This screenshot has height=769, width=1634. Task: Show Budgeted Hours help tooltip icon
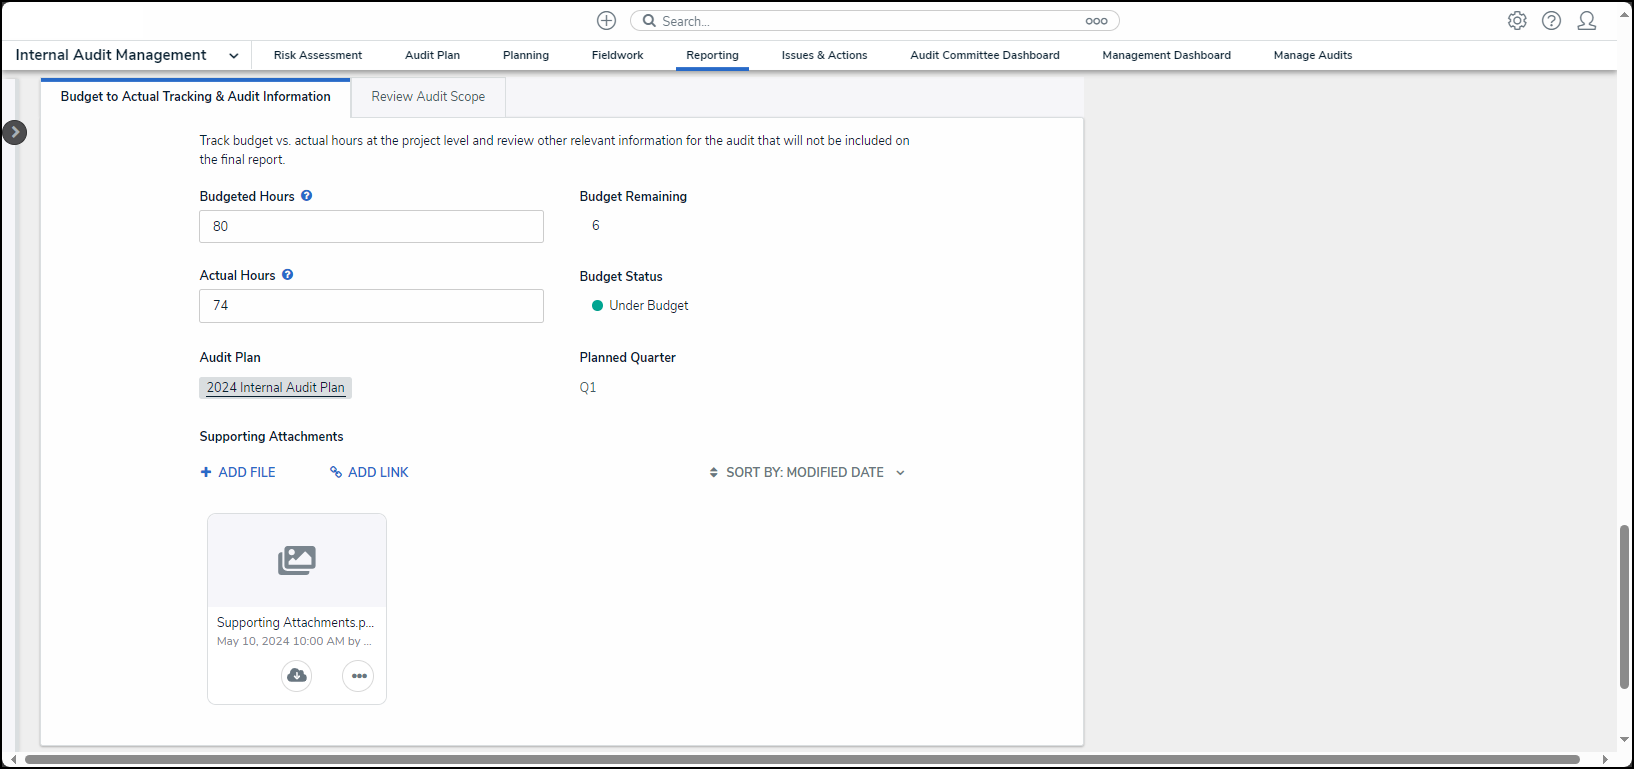point(307,196)
